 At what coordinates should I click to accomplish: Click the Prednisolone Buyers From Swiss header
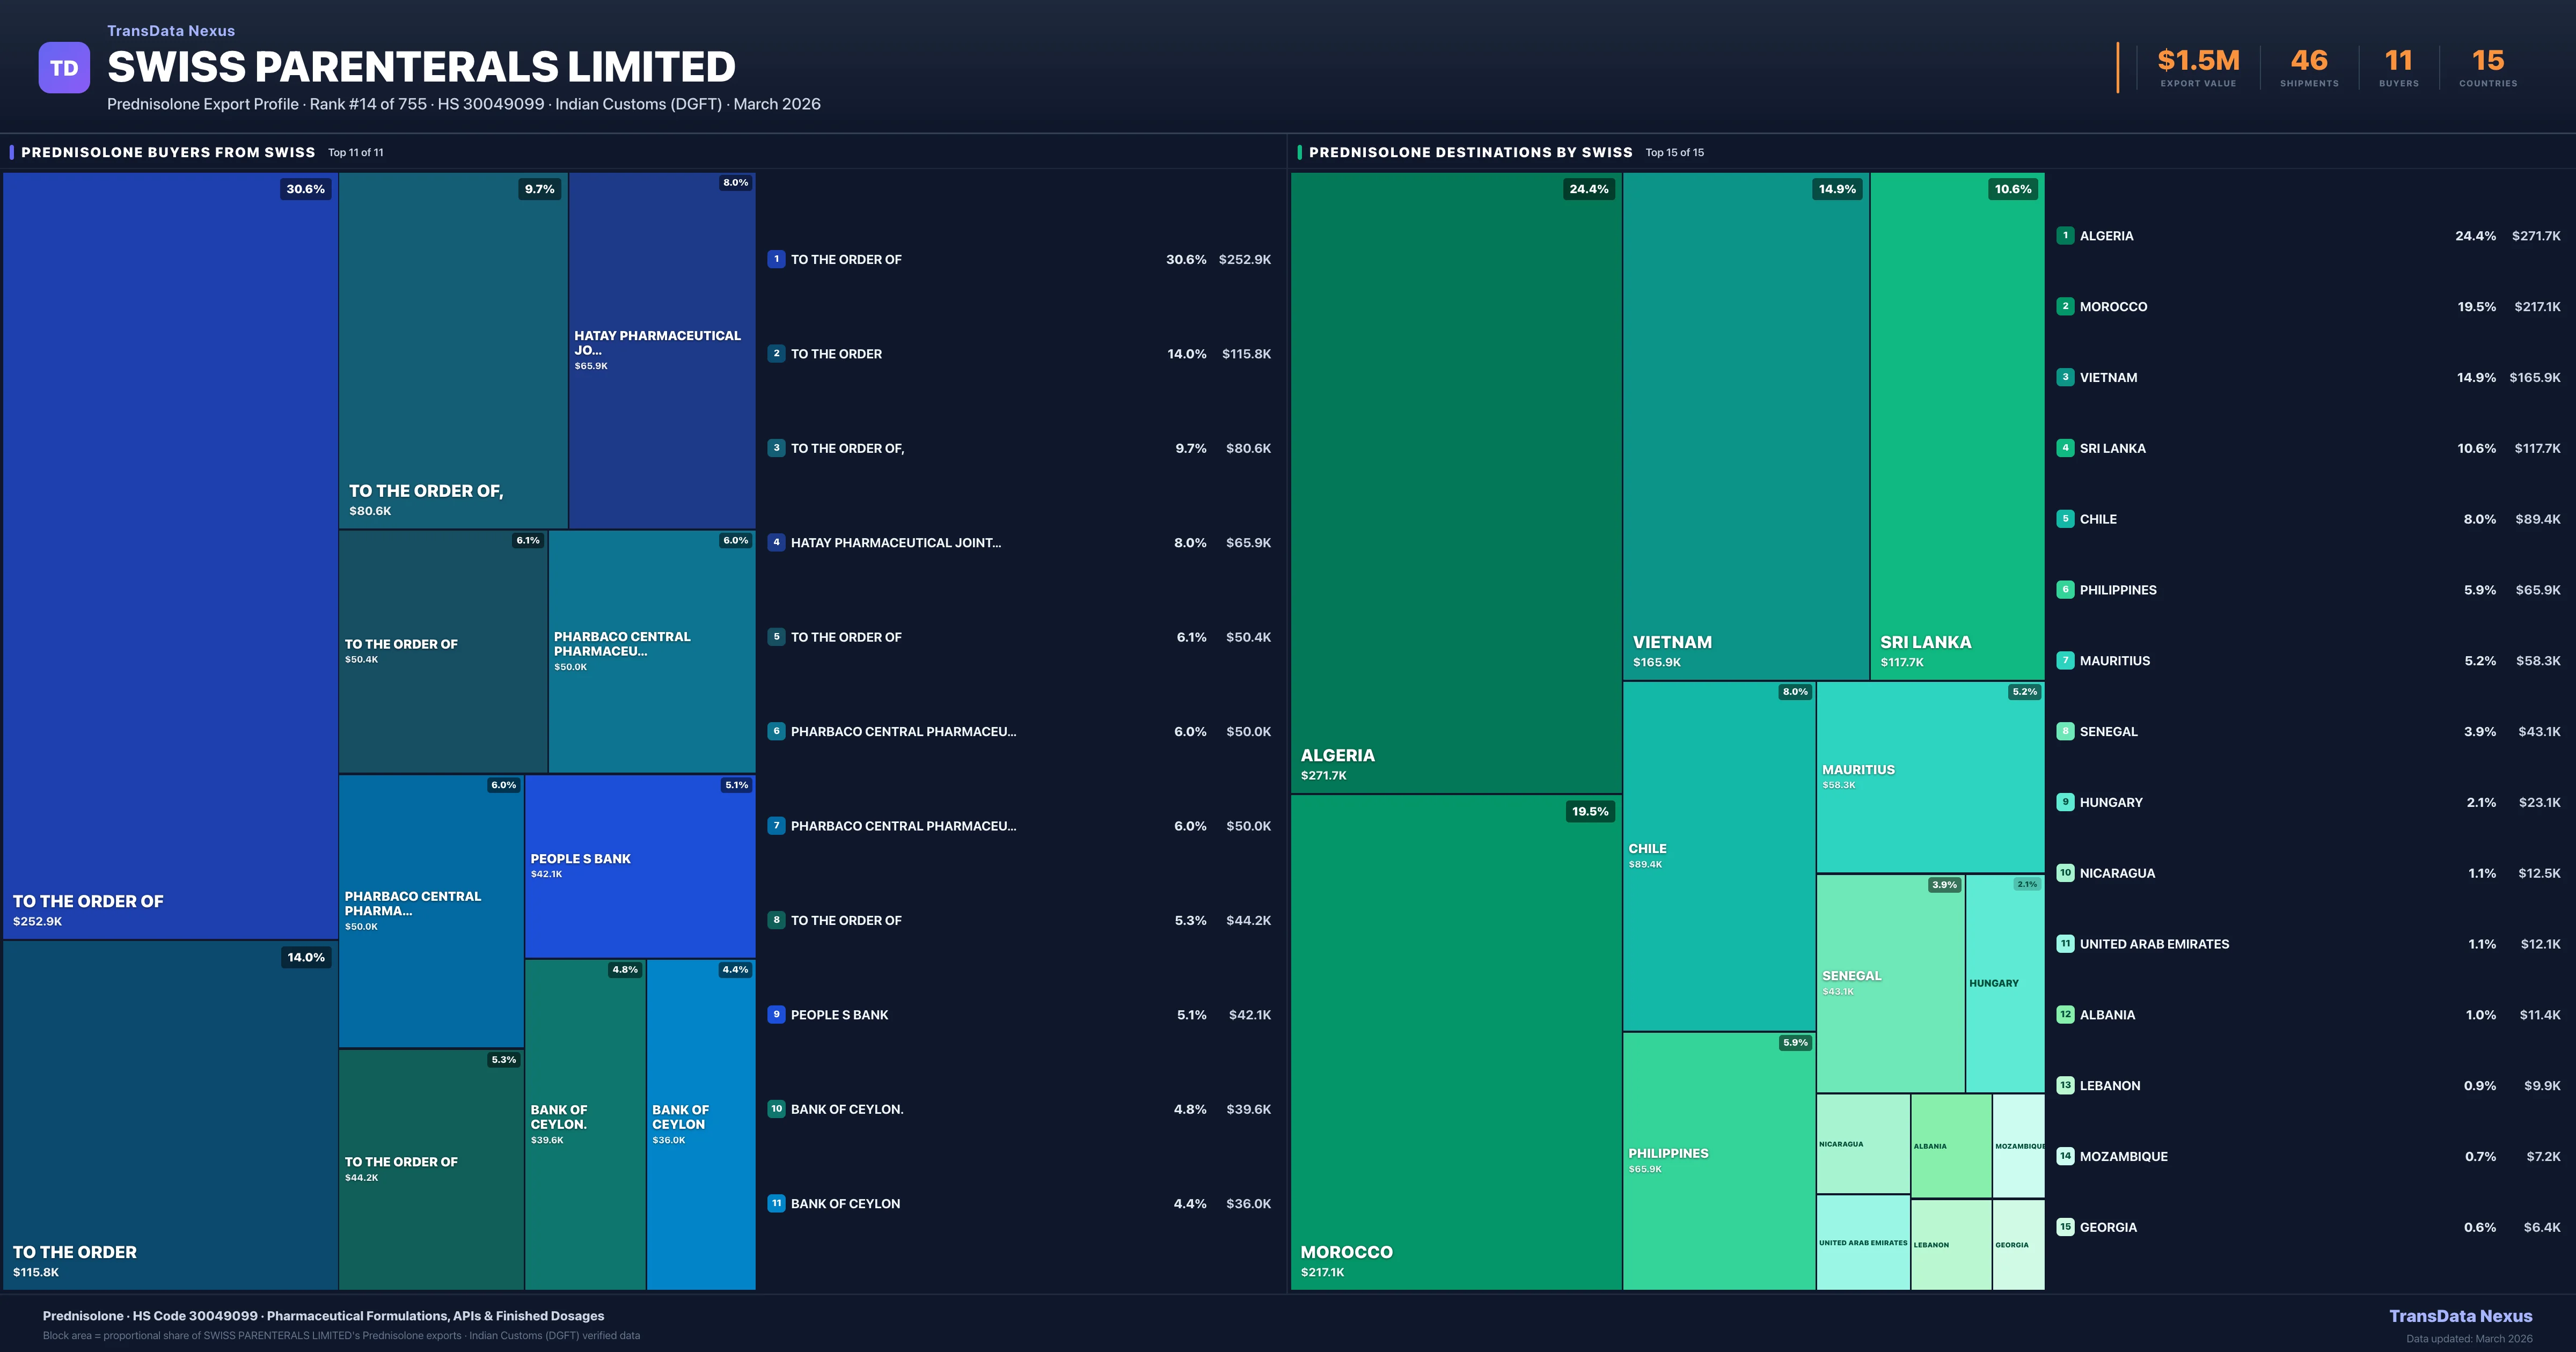click(168, 152)
